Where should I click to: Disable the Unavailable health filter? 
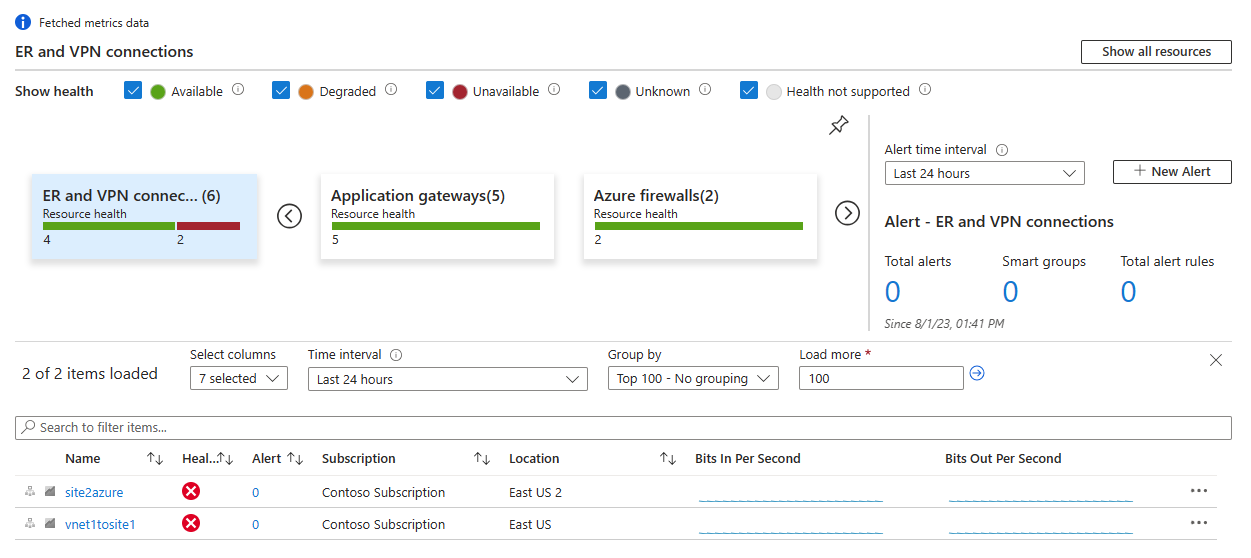click(x=435, y=91)
